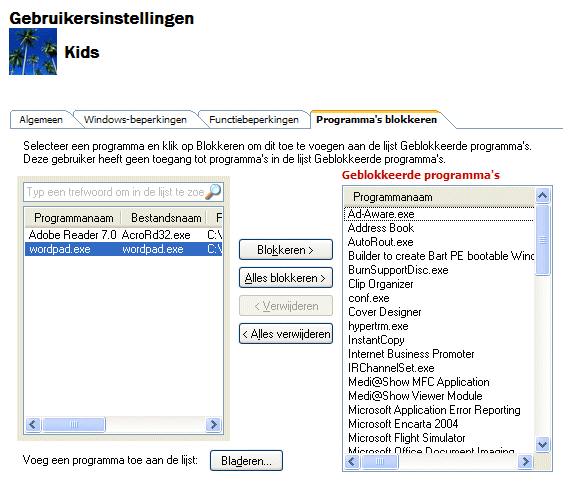Select Microsoft Flight Simulator entry

pos(439,438)
